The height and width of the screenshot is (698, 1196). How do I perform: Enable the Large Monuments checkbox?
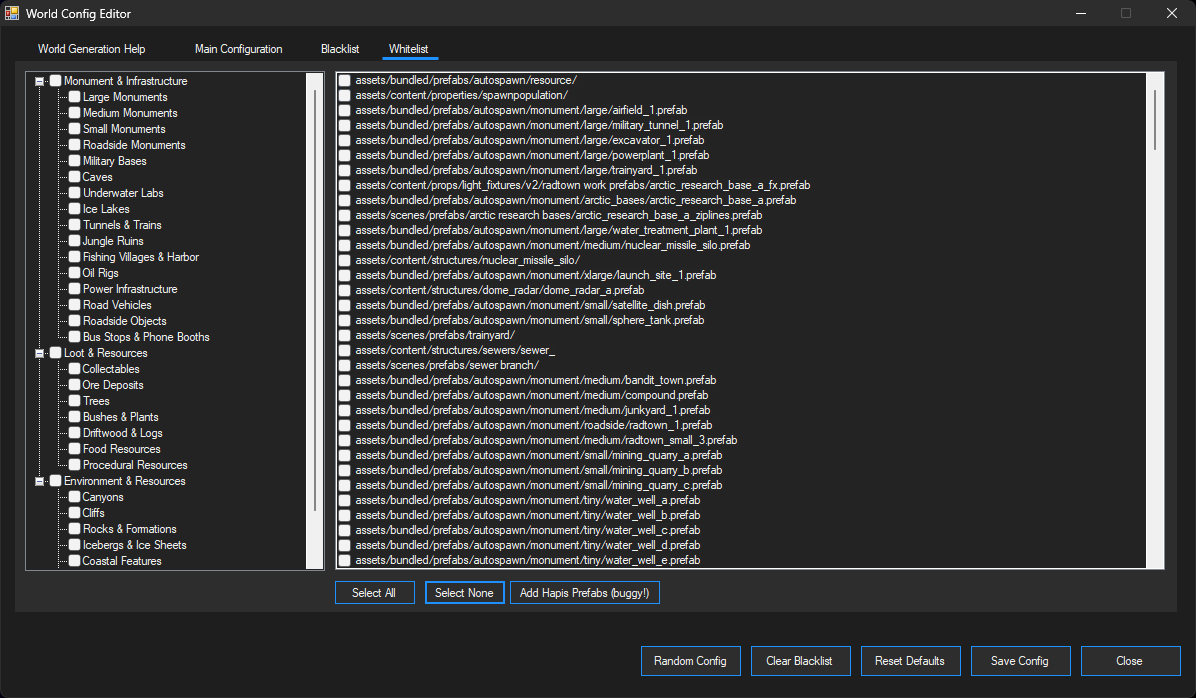click(74, 97)
